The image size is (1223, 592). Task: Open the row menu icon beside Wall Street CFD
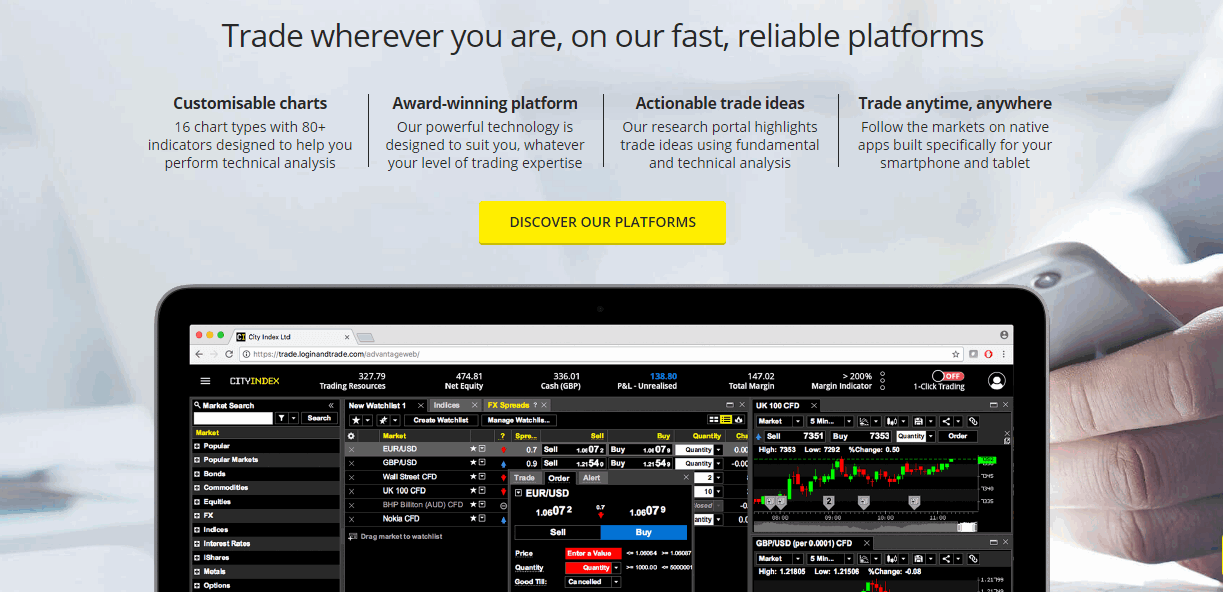coord(482,477)
